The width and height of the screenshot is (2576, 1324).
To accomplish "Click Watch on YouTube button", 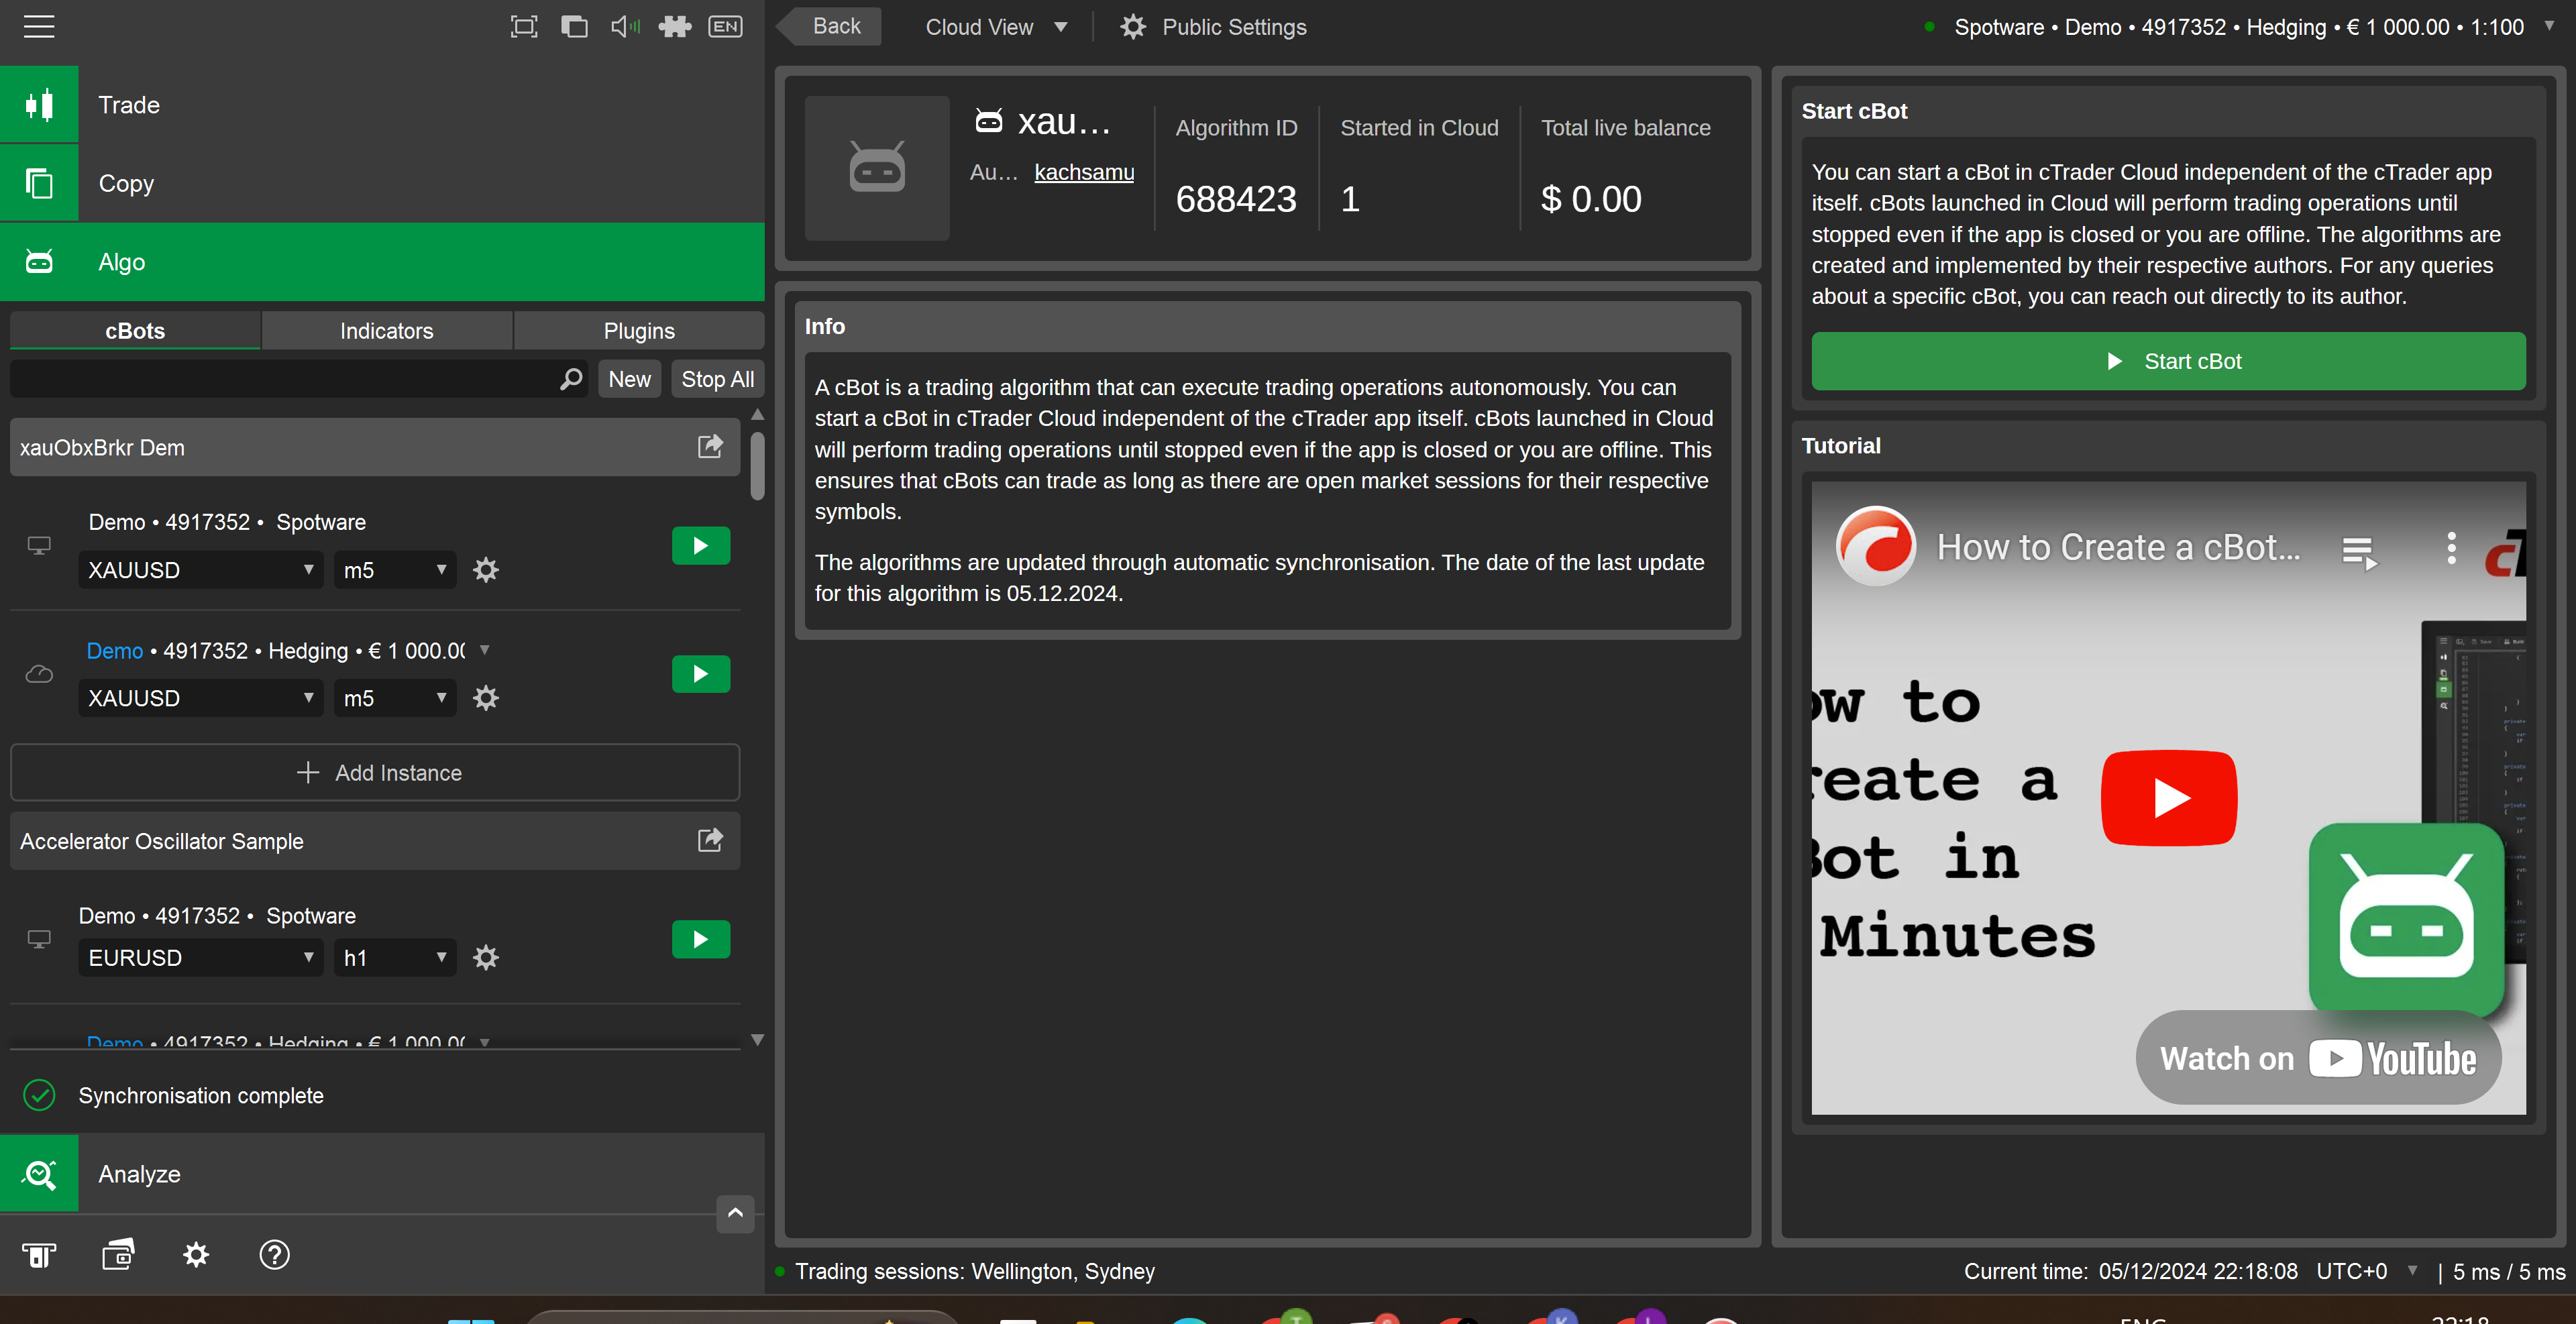I will (x=2318, y=1058).
